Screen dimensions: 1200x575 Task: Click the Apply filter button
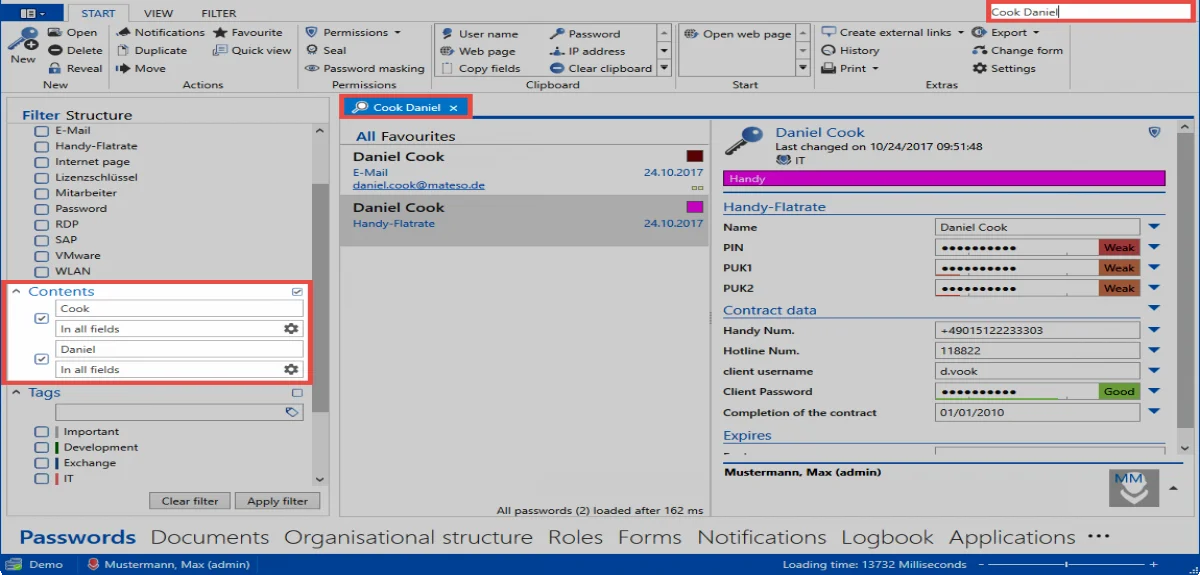[x=277, y=501]
